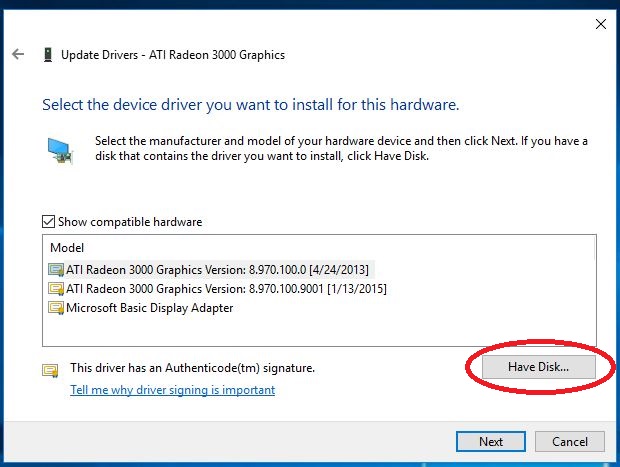Click the icon of the 8.970.100.9001 driver entry
Screen dimensions: 620x467
pos(56,289)
